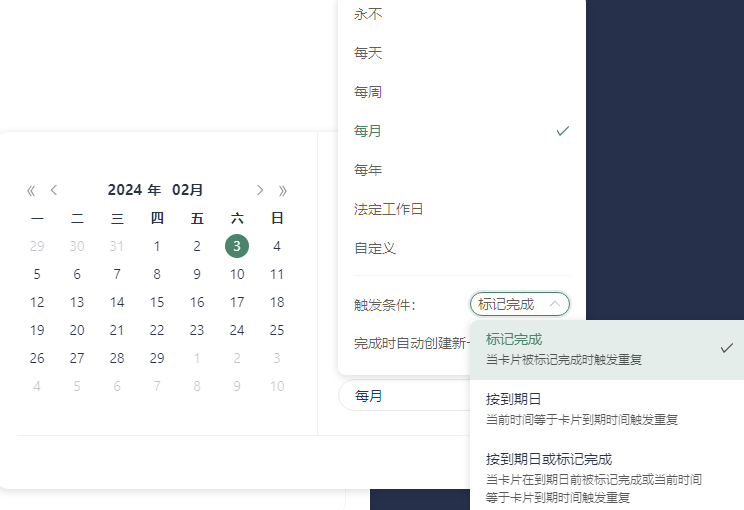744x510 pixels.
Task: Select 法定工作日 repeat option
Action: (x=388, y=209)
